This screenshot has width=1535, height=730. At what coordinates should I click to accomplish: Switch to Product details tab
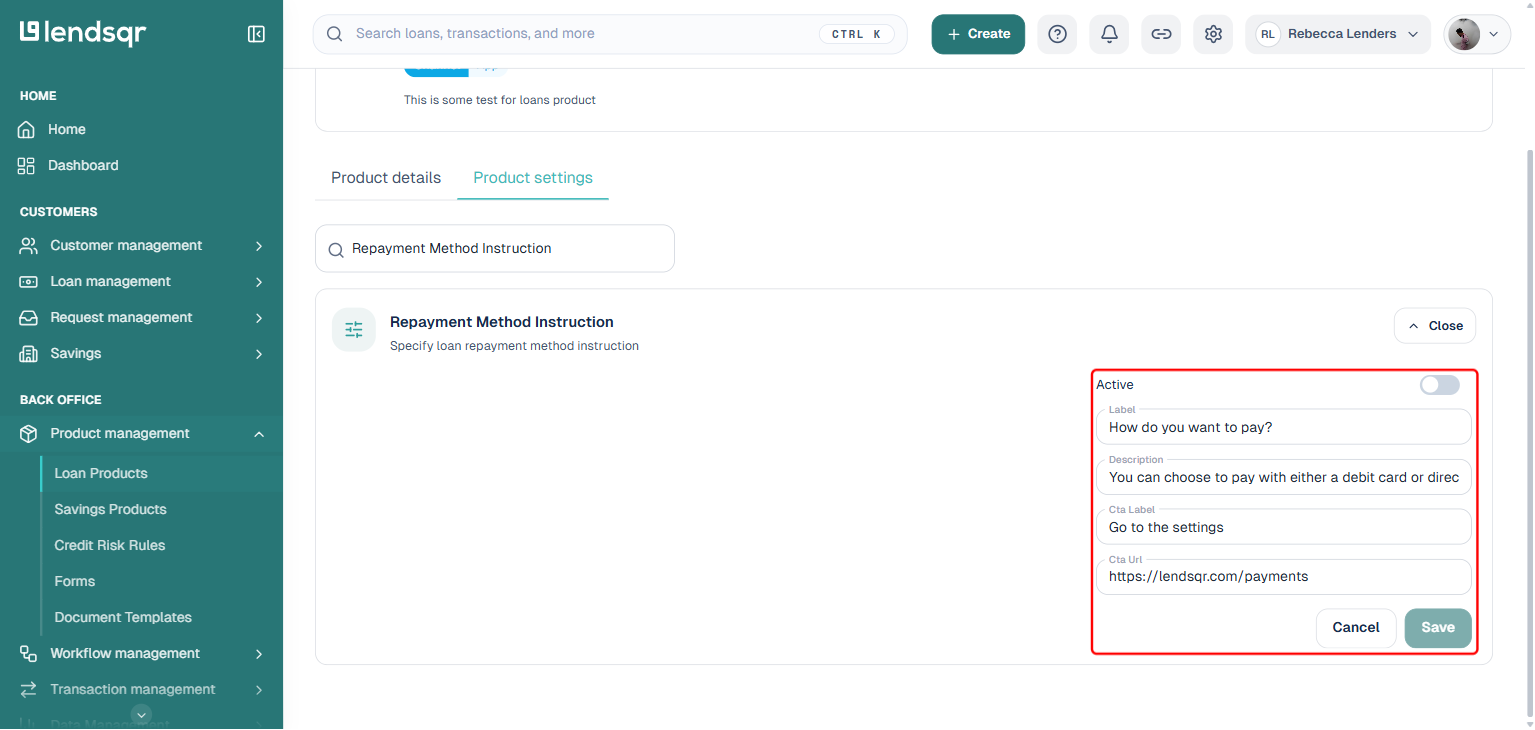pos(386,178)
